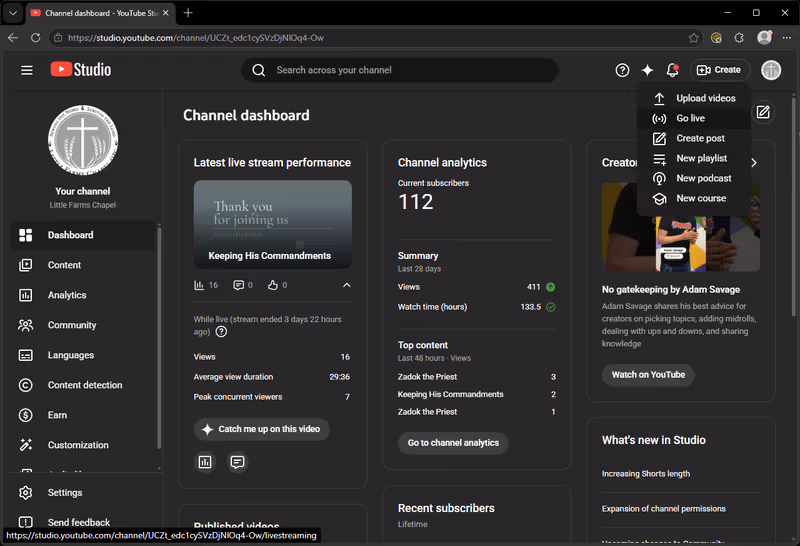Click the live stream likes thumbs-up icon
800x546 pixels.
tap(273, 285)
